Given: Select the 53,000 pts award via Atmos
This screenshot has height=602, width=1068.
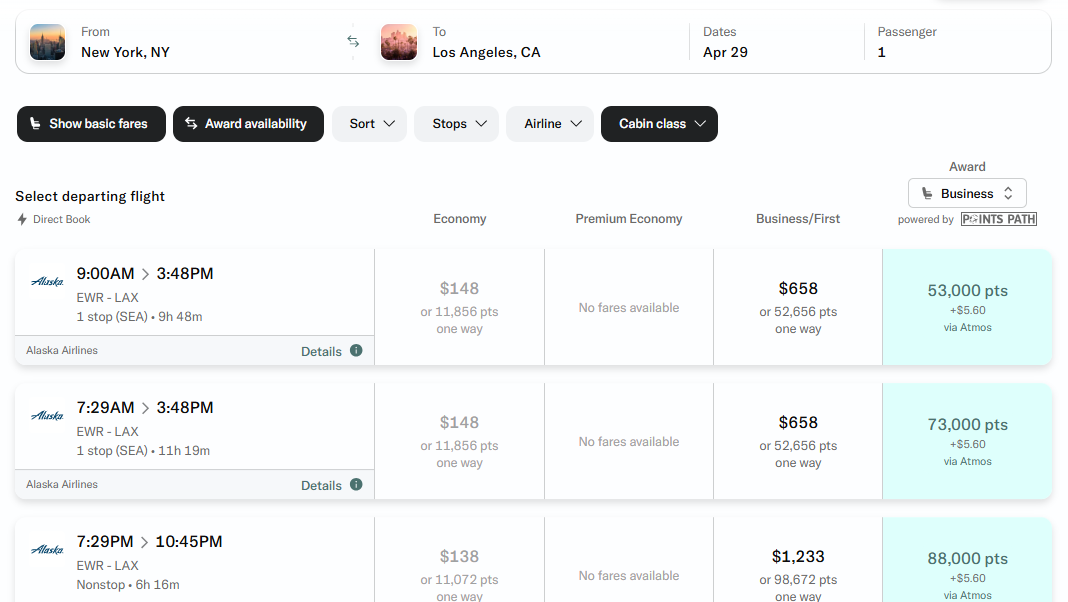Looking at the screenshot, I should (x=966, y=306).
